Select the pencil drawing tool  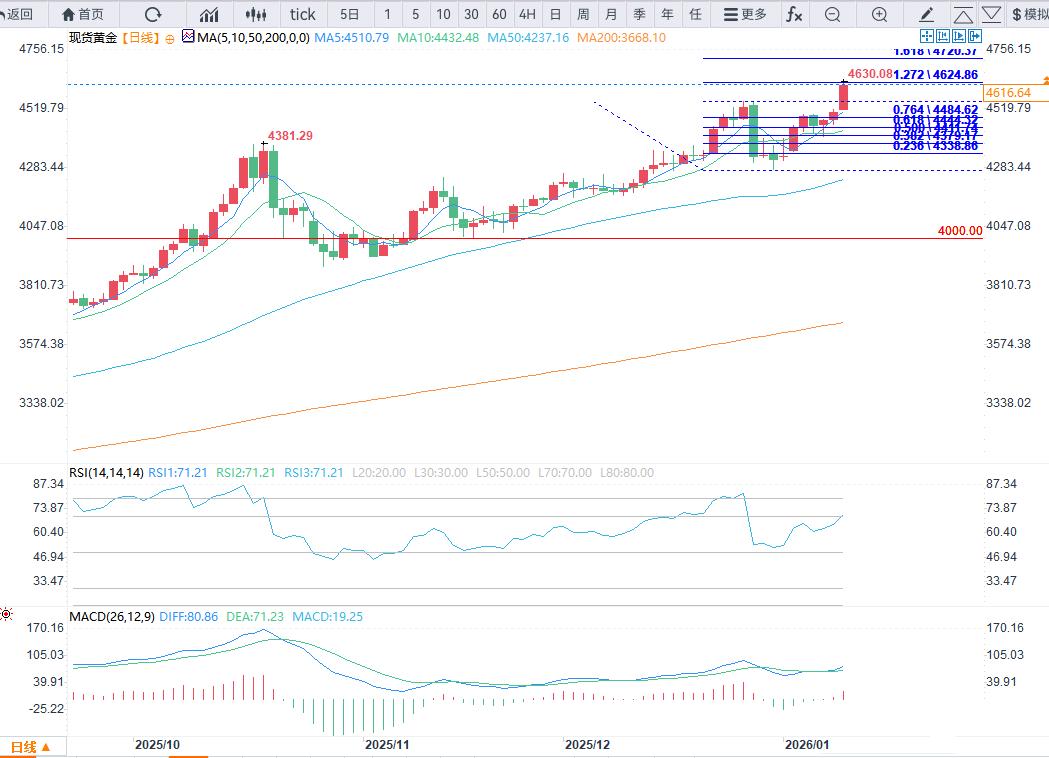tap(927, 14)
